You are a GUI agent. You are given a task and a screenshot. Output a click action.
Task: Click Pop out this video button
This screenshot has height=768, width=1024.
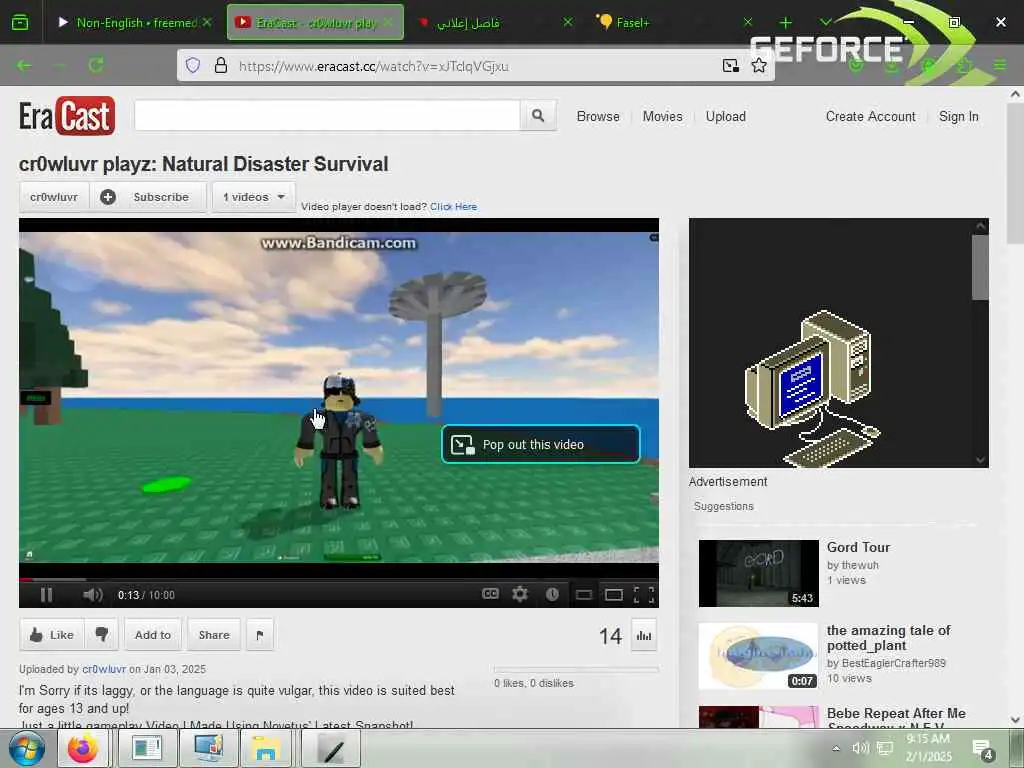(541, 444)
